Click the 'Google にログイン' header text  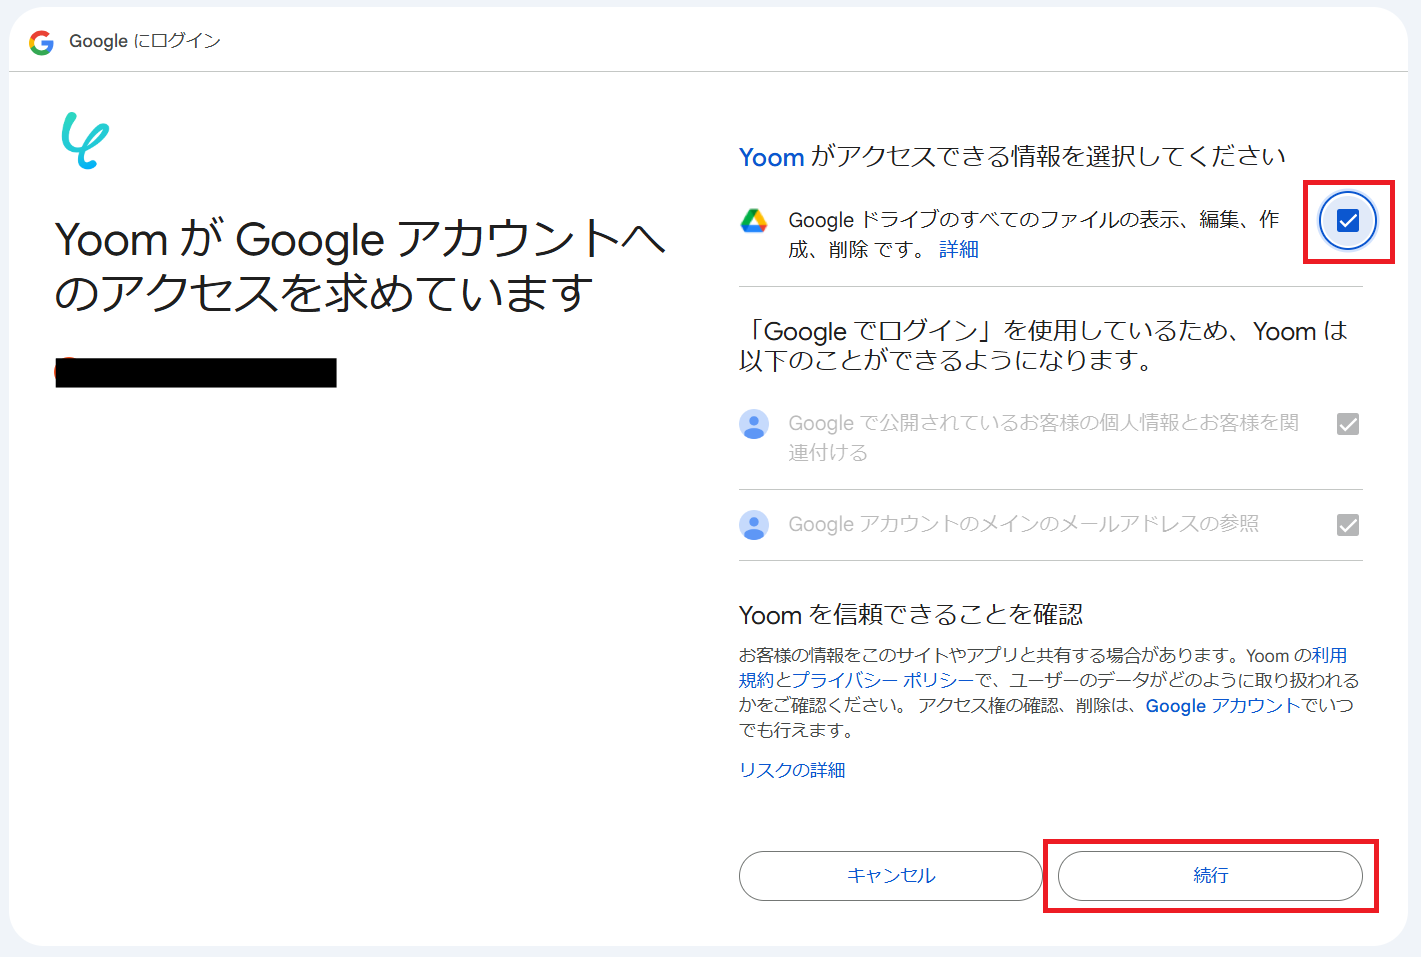(145, 41)
